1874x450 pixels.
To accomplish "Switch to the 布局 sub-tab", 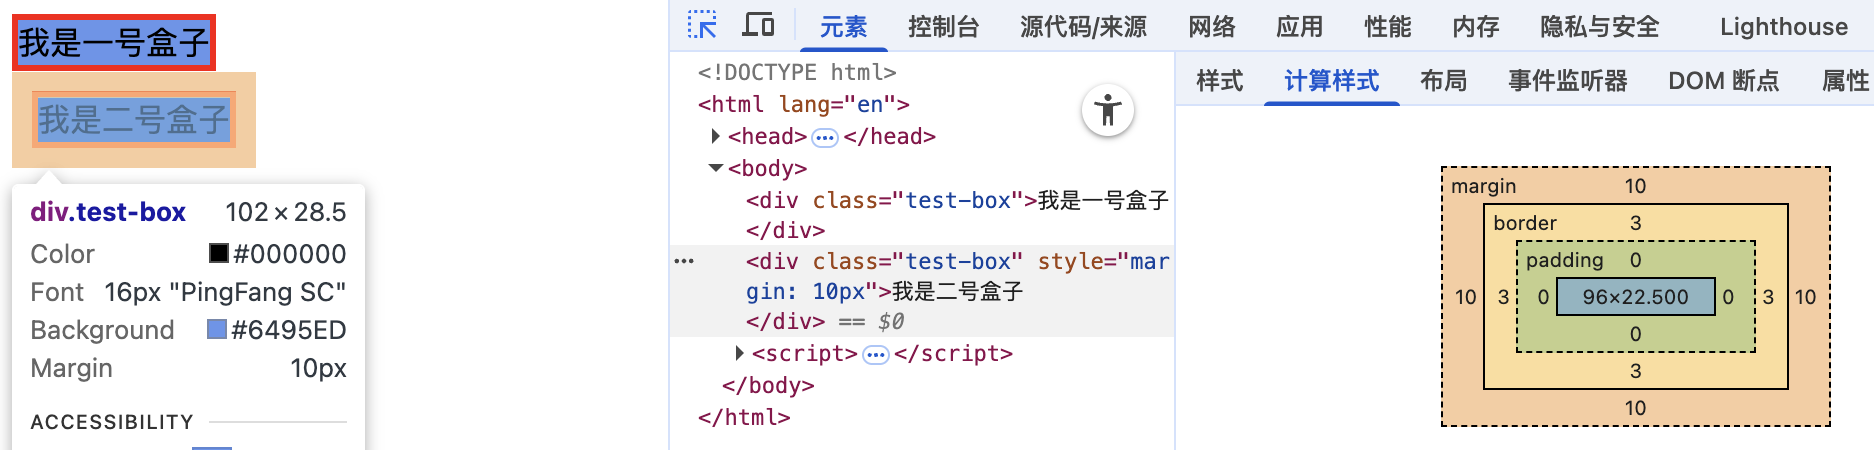I will (1443, 81).
